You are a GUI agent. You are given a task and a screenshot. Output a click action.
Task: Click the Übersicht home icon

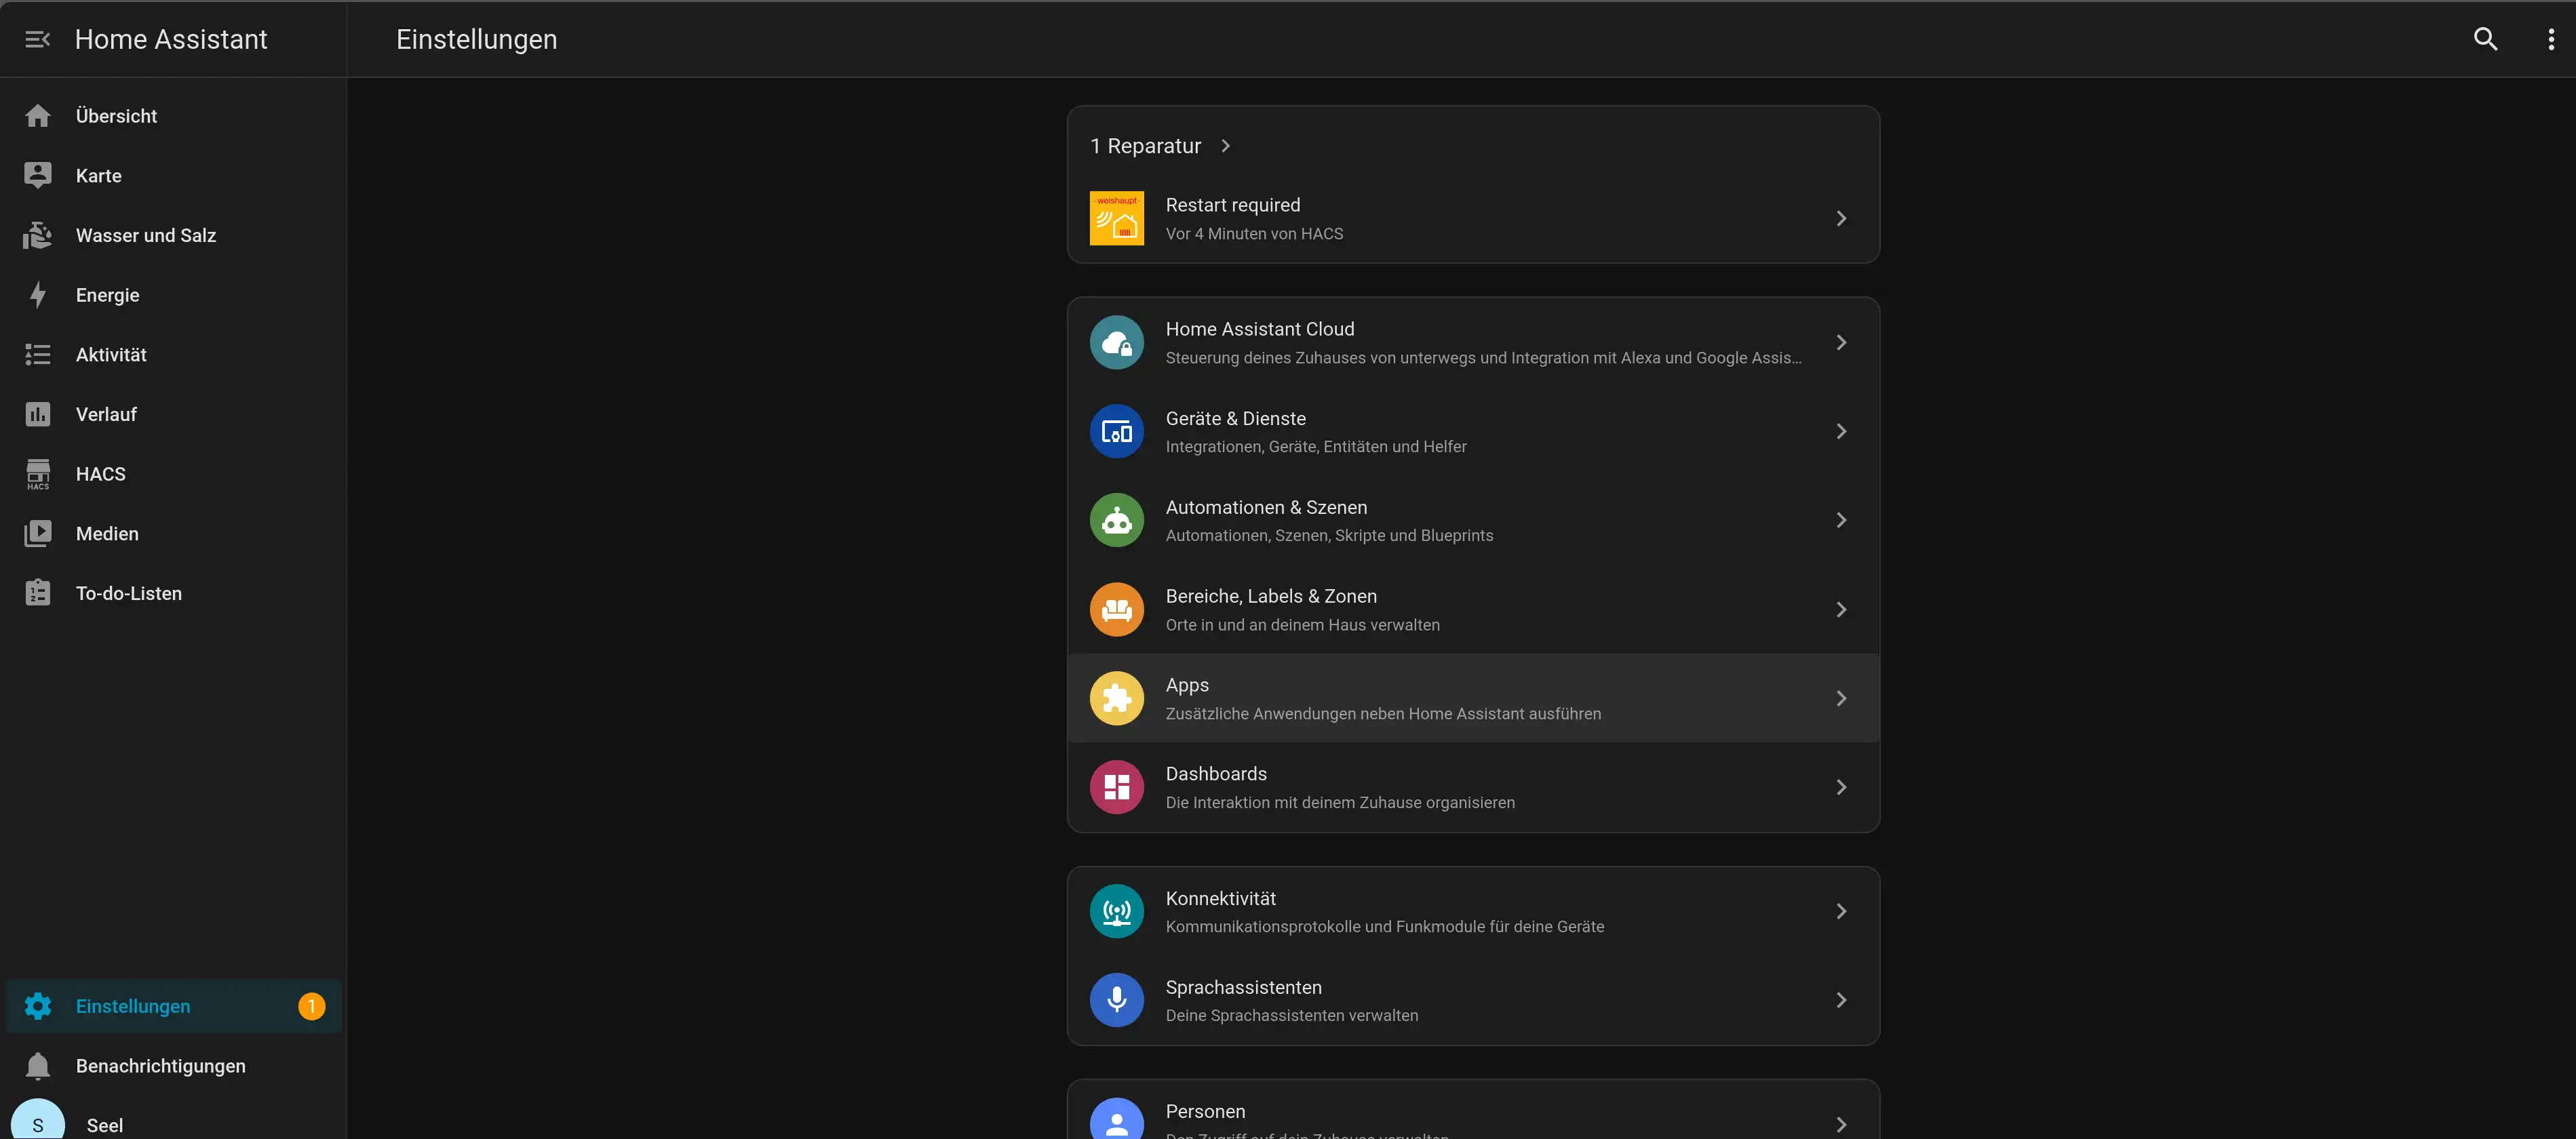pyautogui.click(x=38, y=116)
